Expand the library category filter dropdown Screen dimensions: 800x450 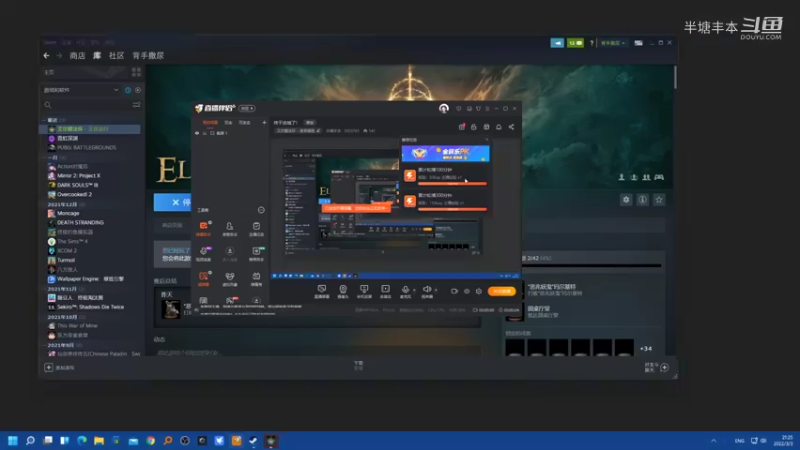tap(116, 90)
